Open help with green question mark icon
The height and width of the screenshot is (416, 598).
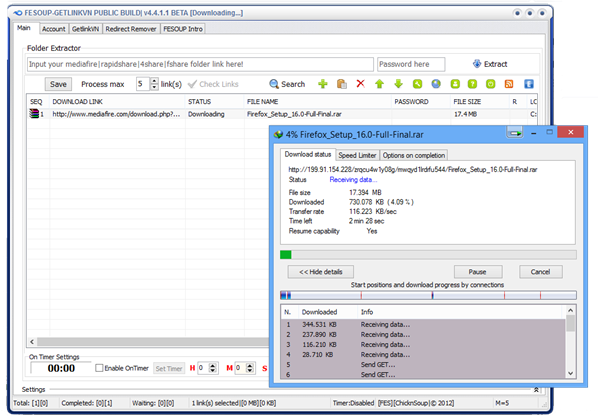pos(472,84)
